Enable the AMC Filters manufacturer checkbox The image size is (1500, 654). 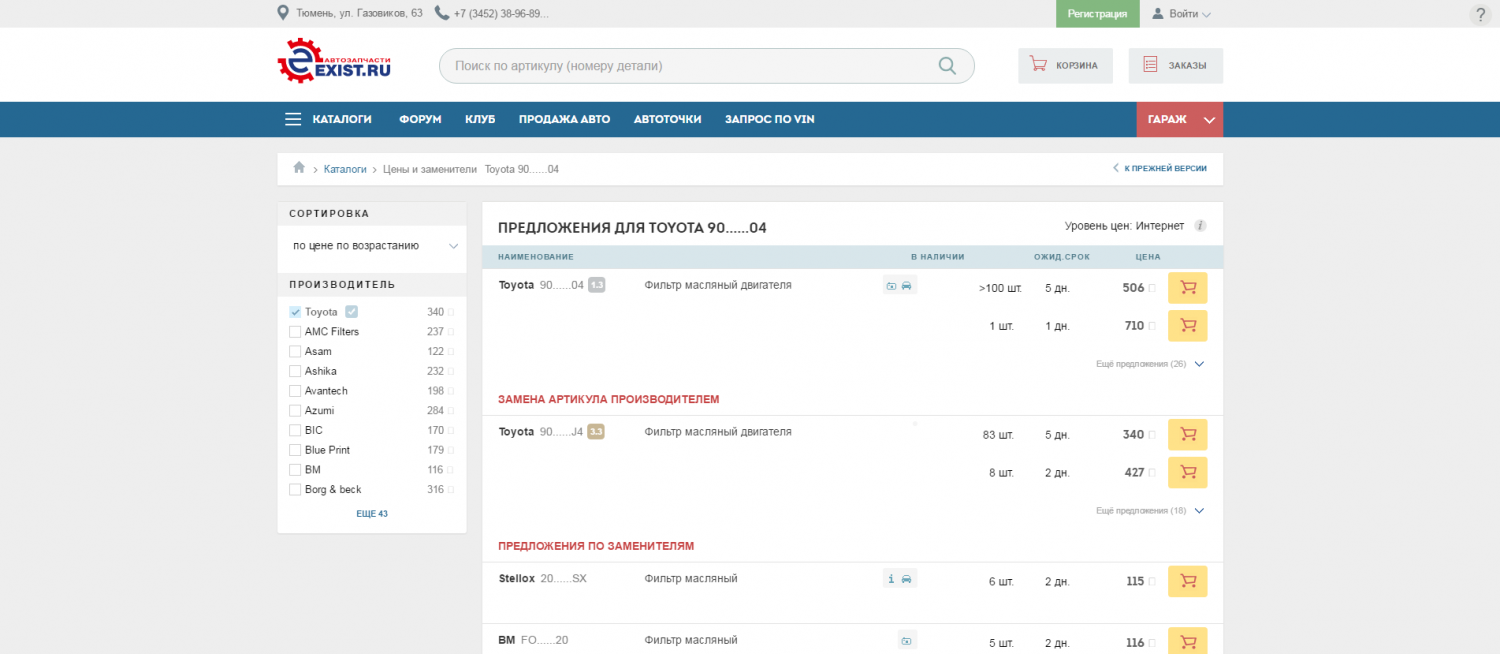pos(295,332)
